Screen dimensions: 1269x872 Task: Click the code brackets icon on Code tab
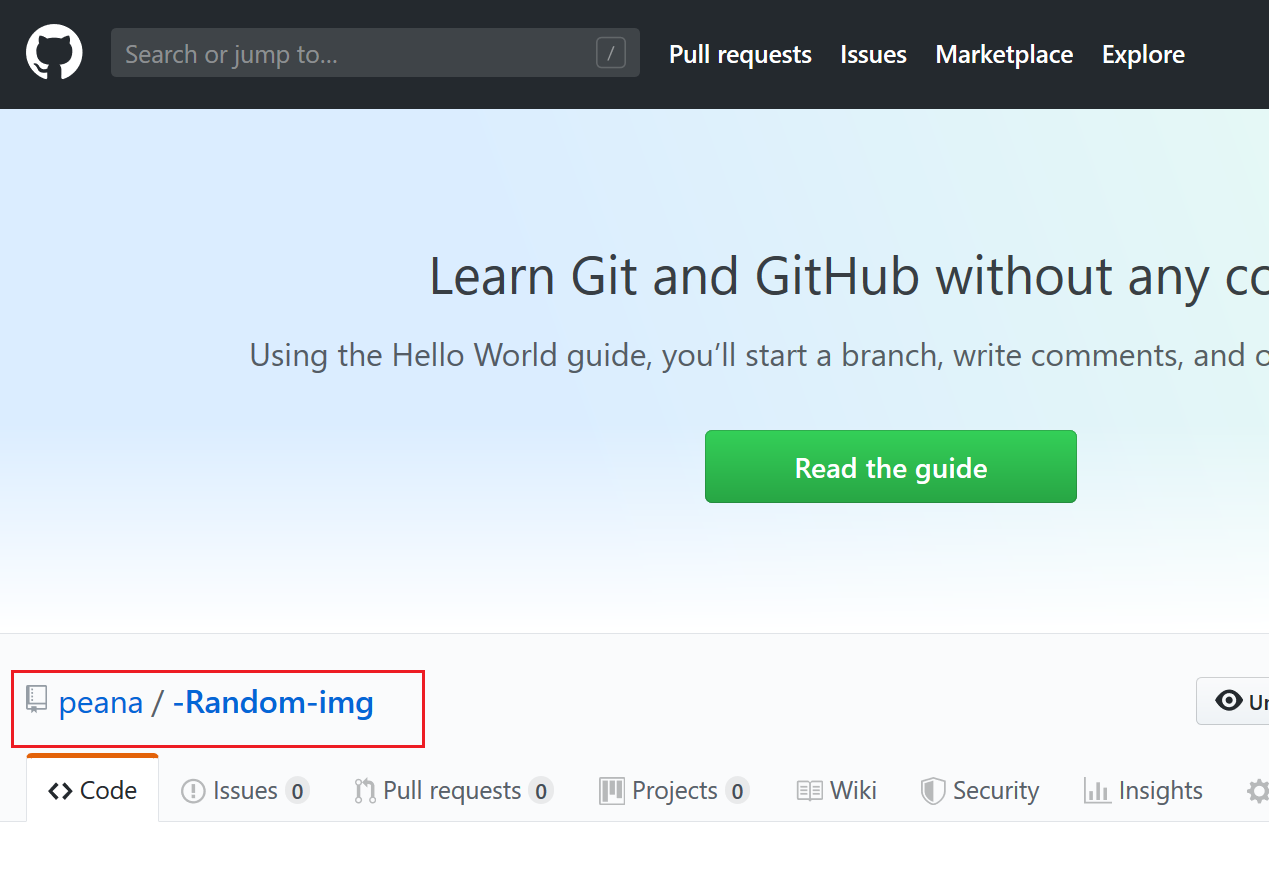tap(60, 791)
